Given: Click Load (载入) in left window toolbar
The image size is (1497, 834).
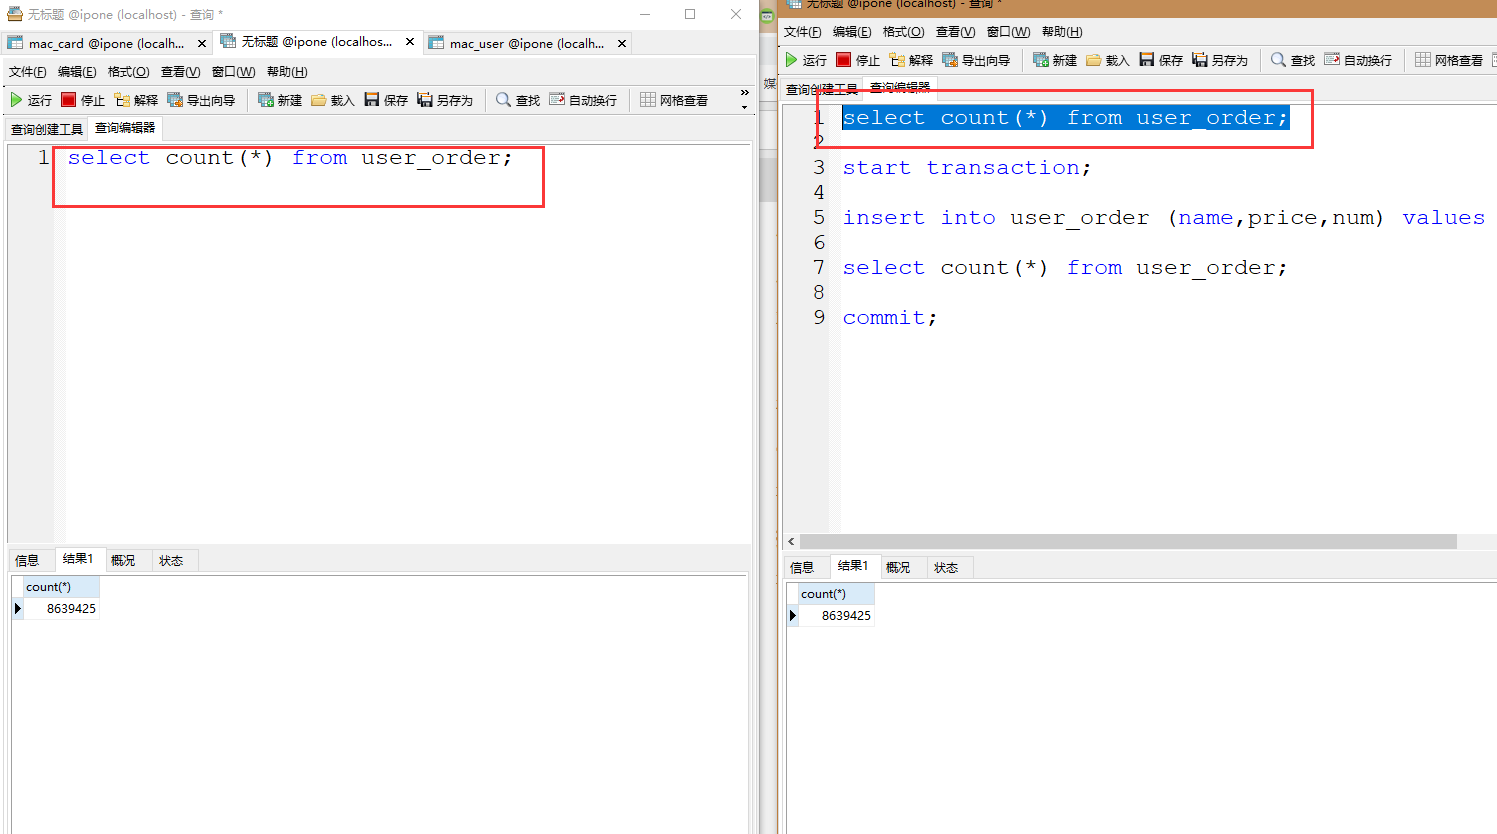Looking at the screenshot, I should pyautogui.click(x=333, y=100).
